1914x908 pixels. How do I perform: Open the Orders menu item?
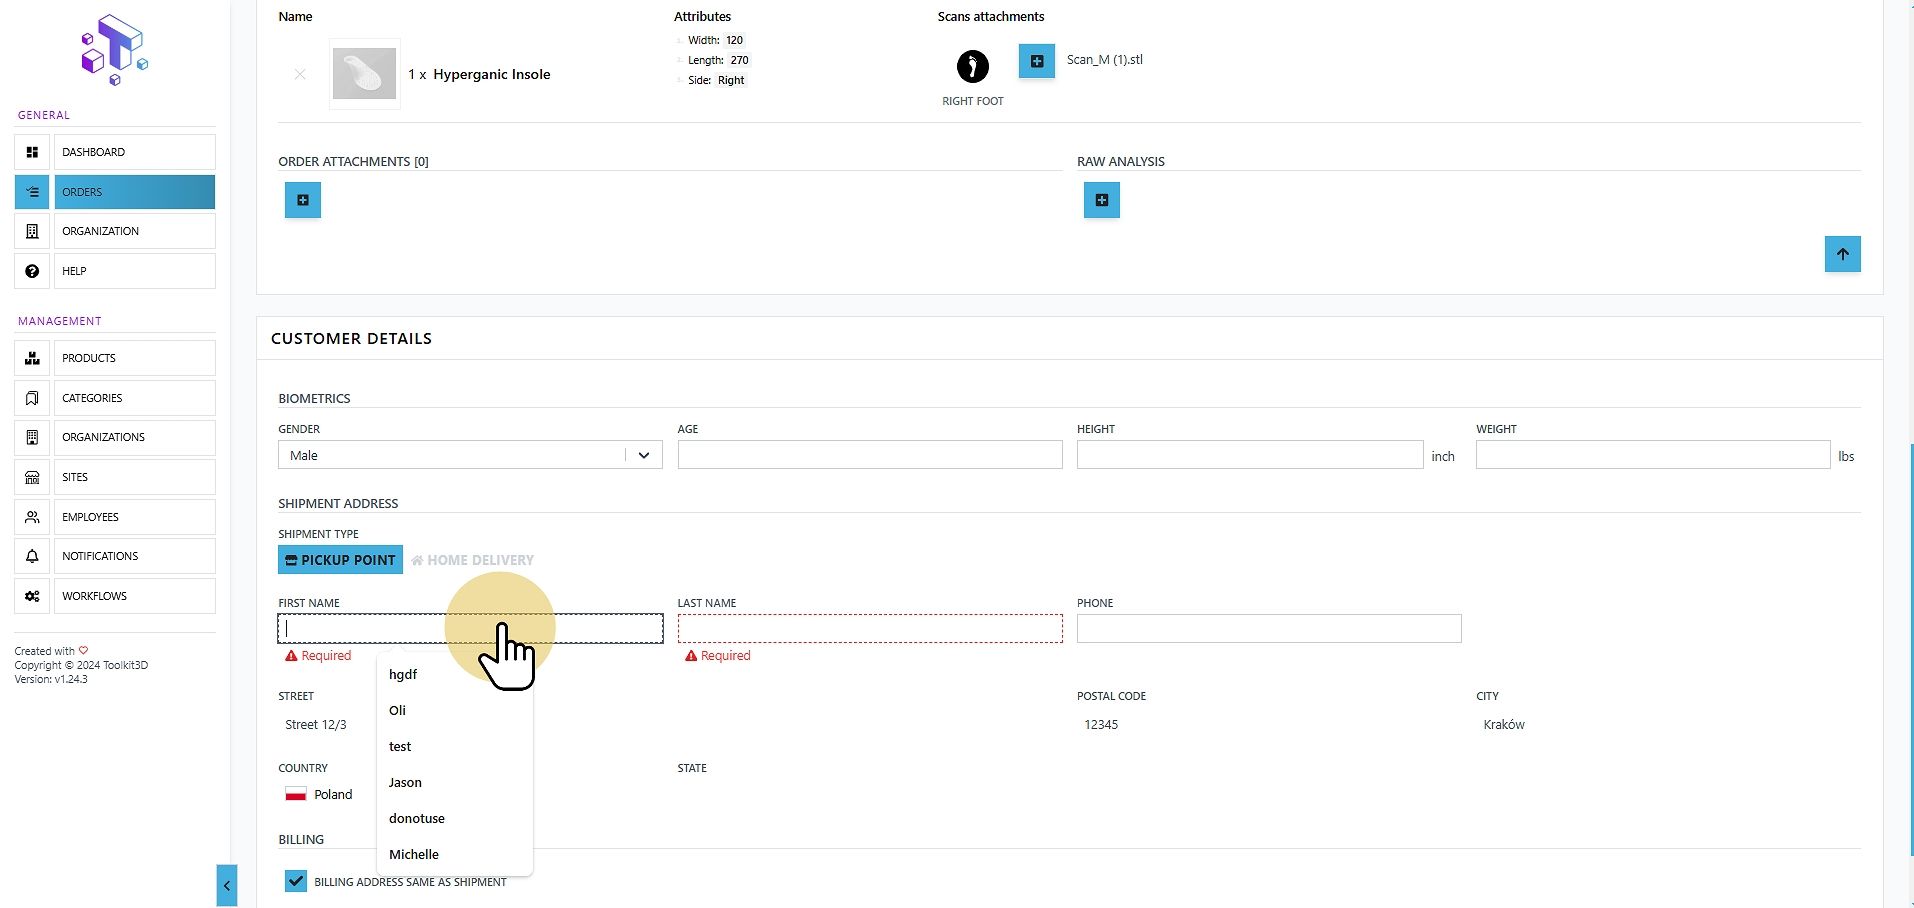(134, 192)
